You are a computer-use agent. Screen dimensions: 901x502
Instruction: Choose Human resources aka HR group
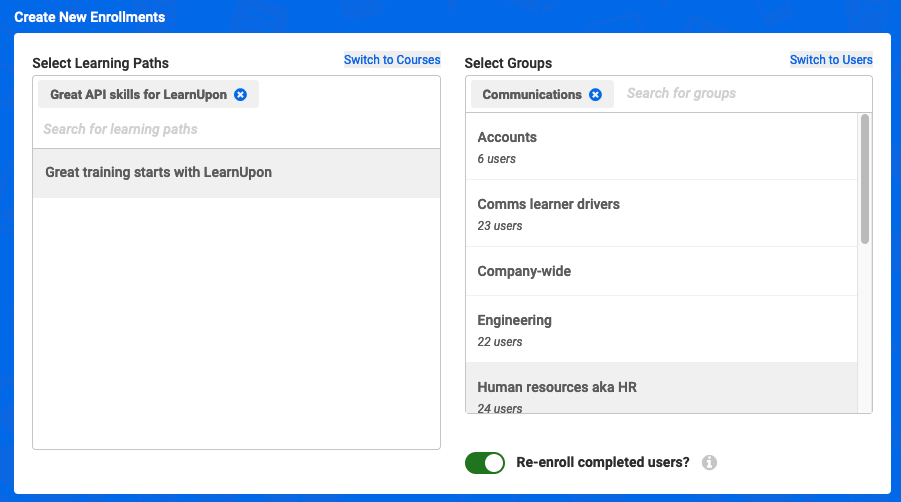click(661, 388)
